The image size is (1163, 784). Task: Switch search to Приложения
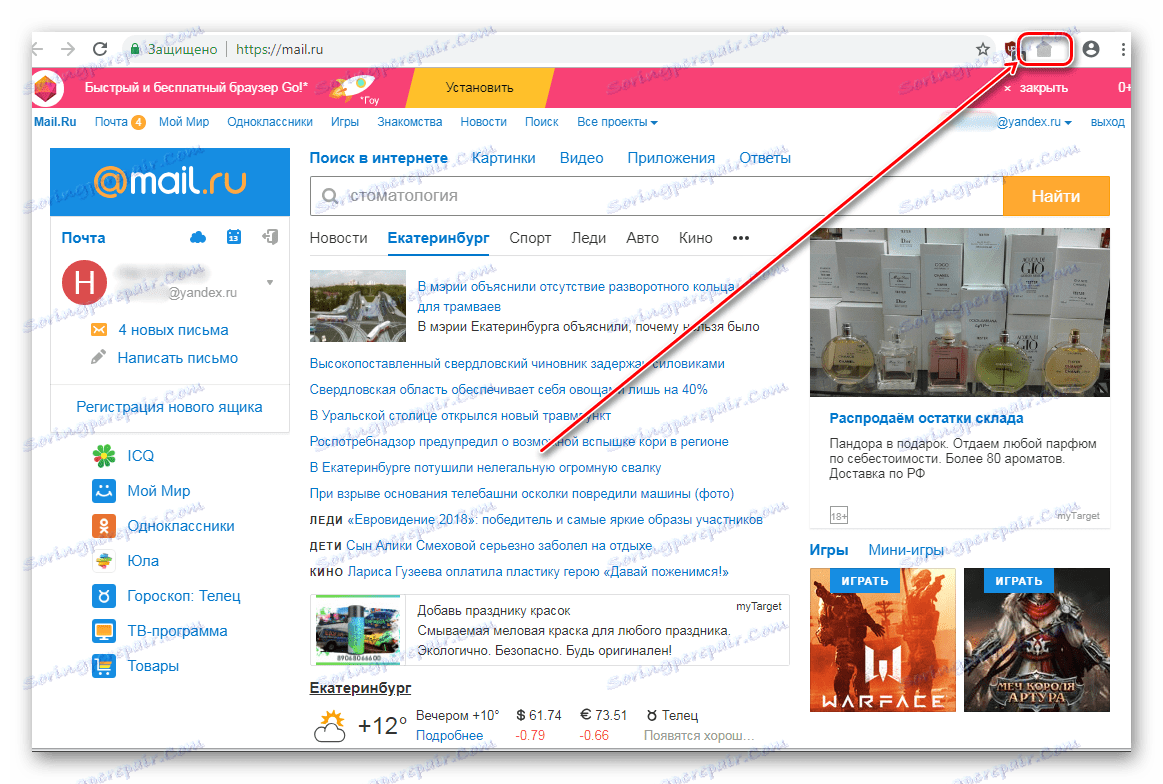point(671,158)
